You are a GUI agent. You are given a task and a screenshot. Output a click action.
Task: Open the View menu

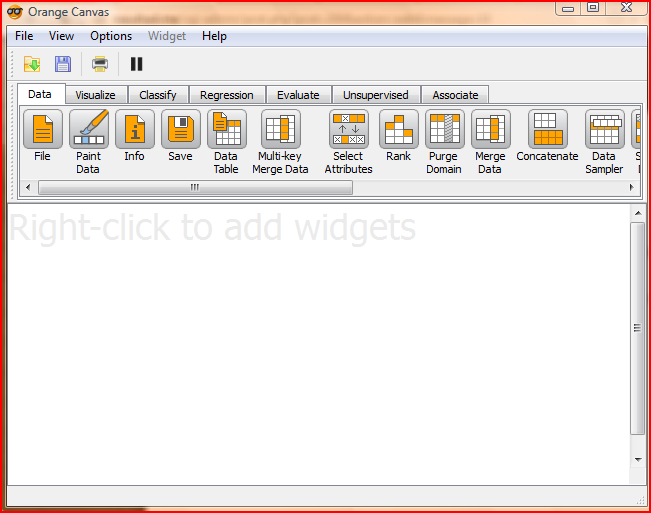(61, 36)
